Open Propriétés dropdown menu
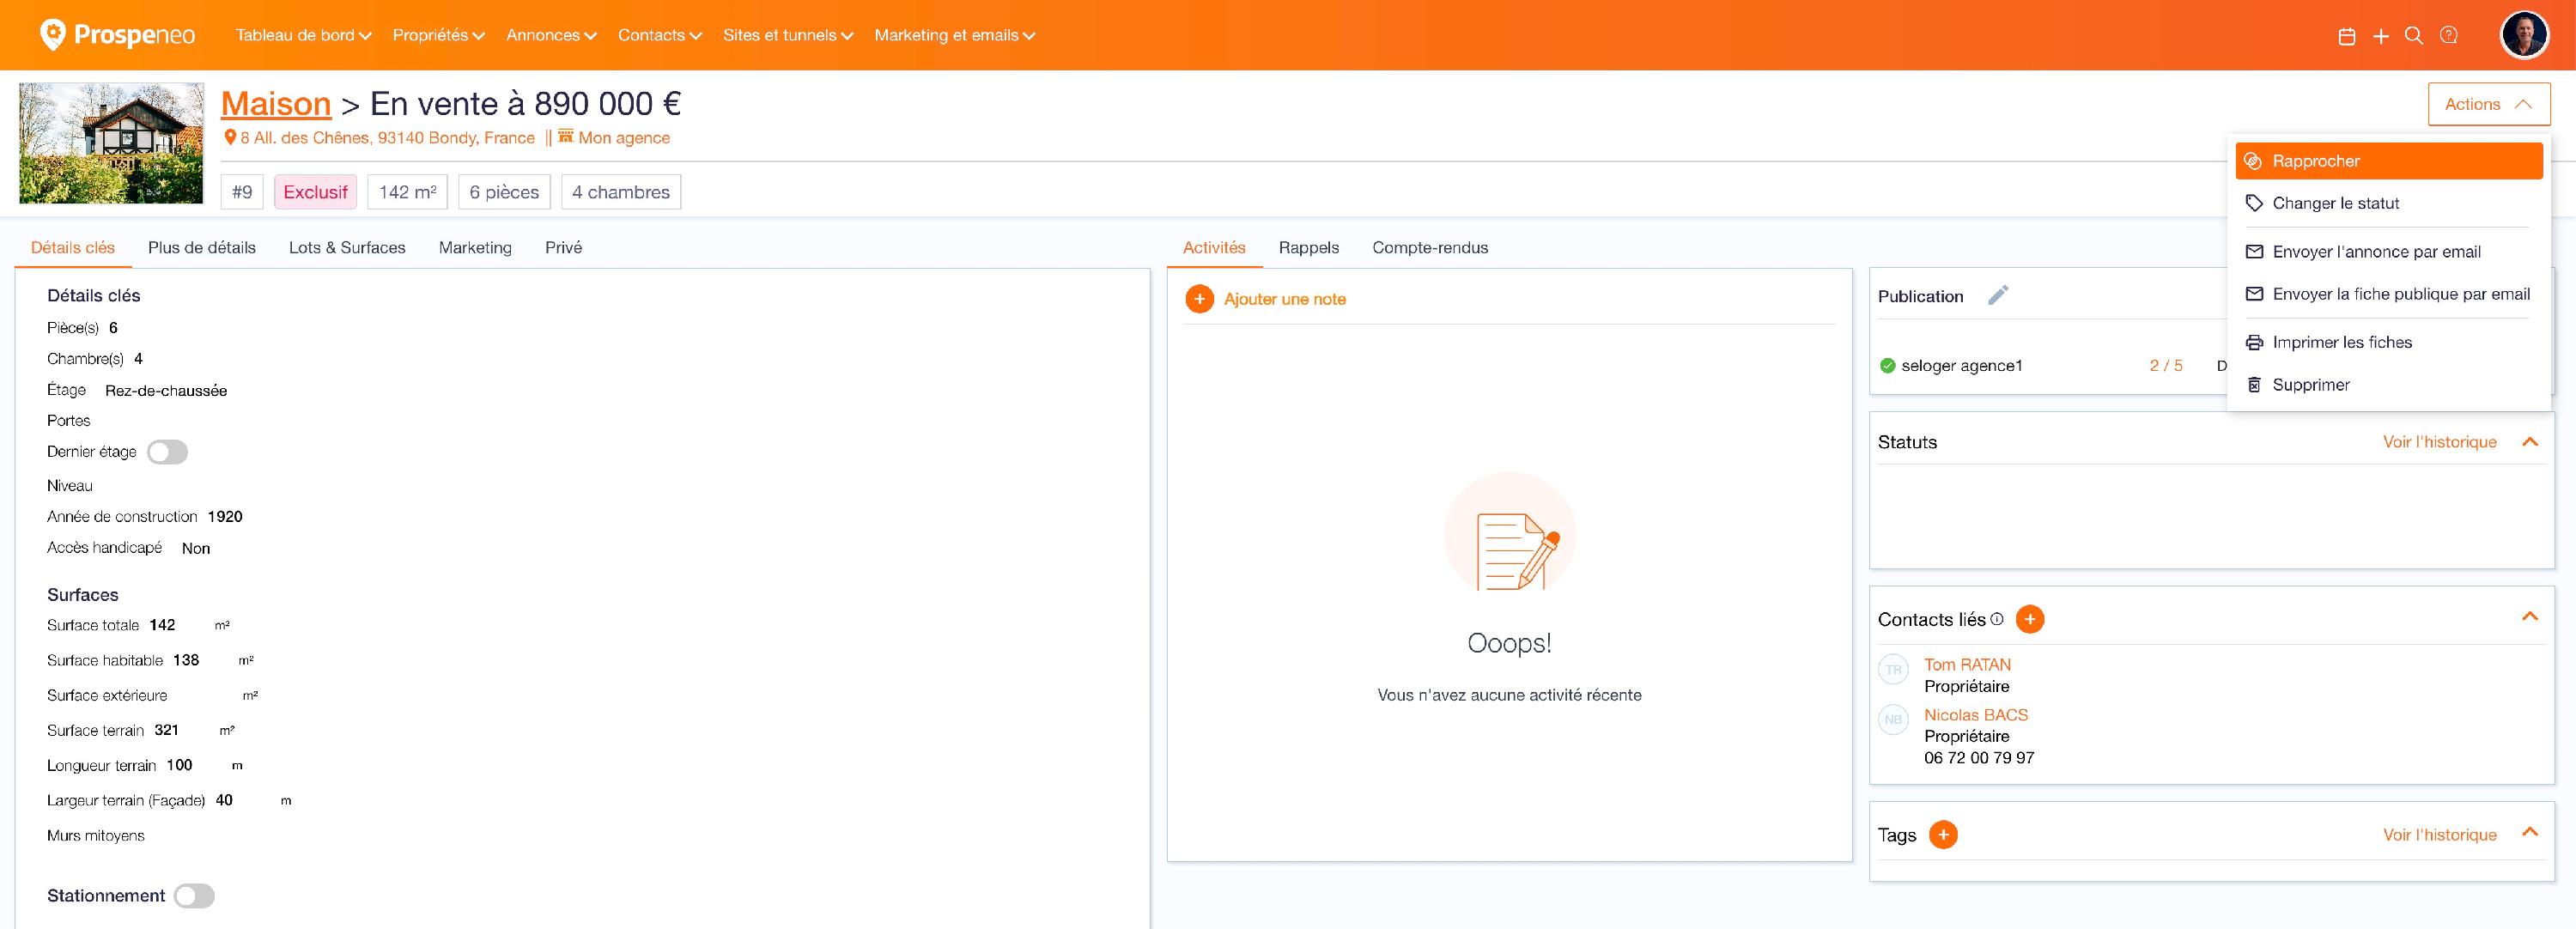2576x929 pixels. pyautogui.click(x=438, y=35)
